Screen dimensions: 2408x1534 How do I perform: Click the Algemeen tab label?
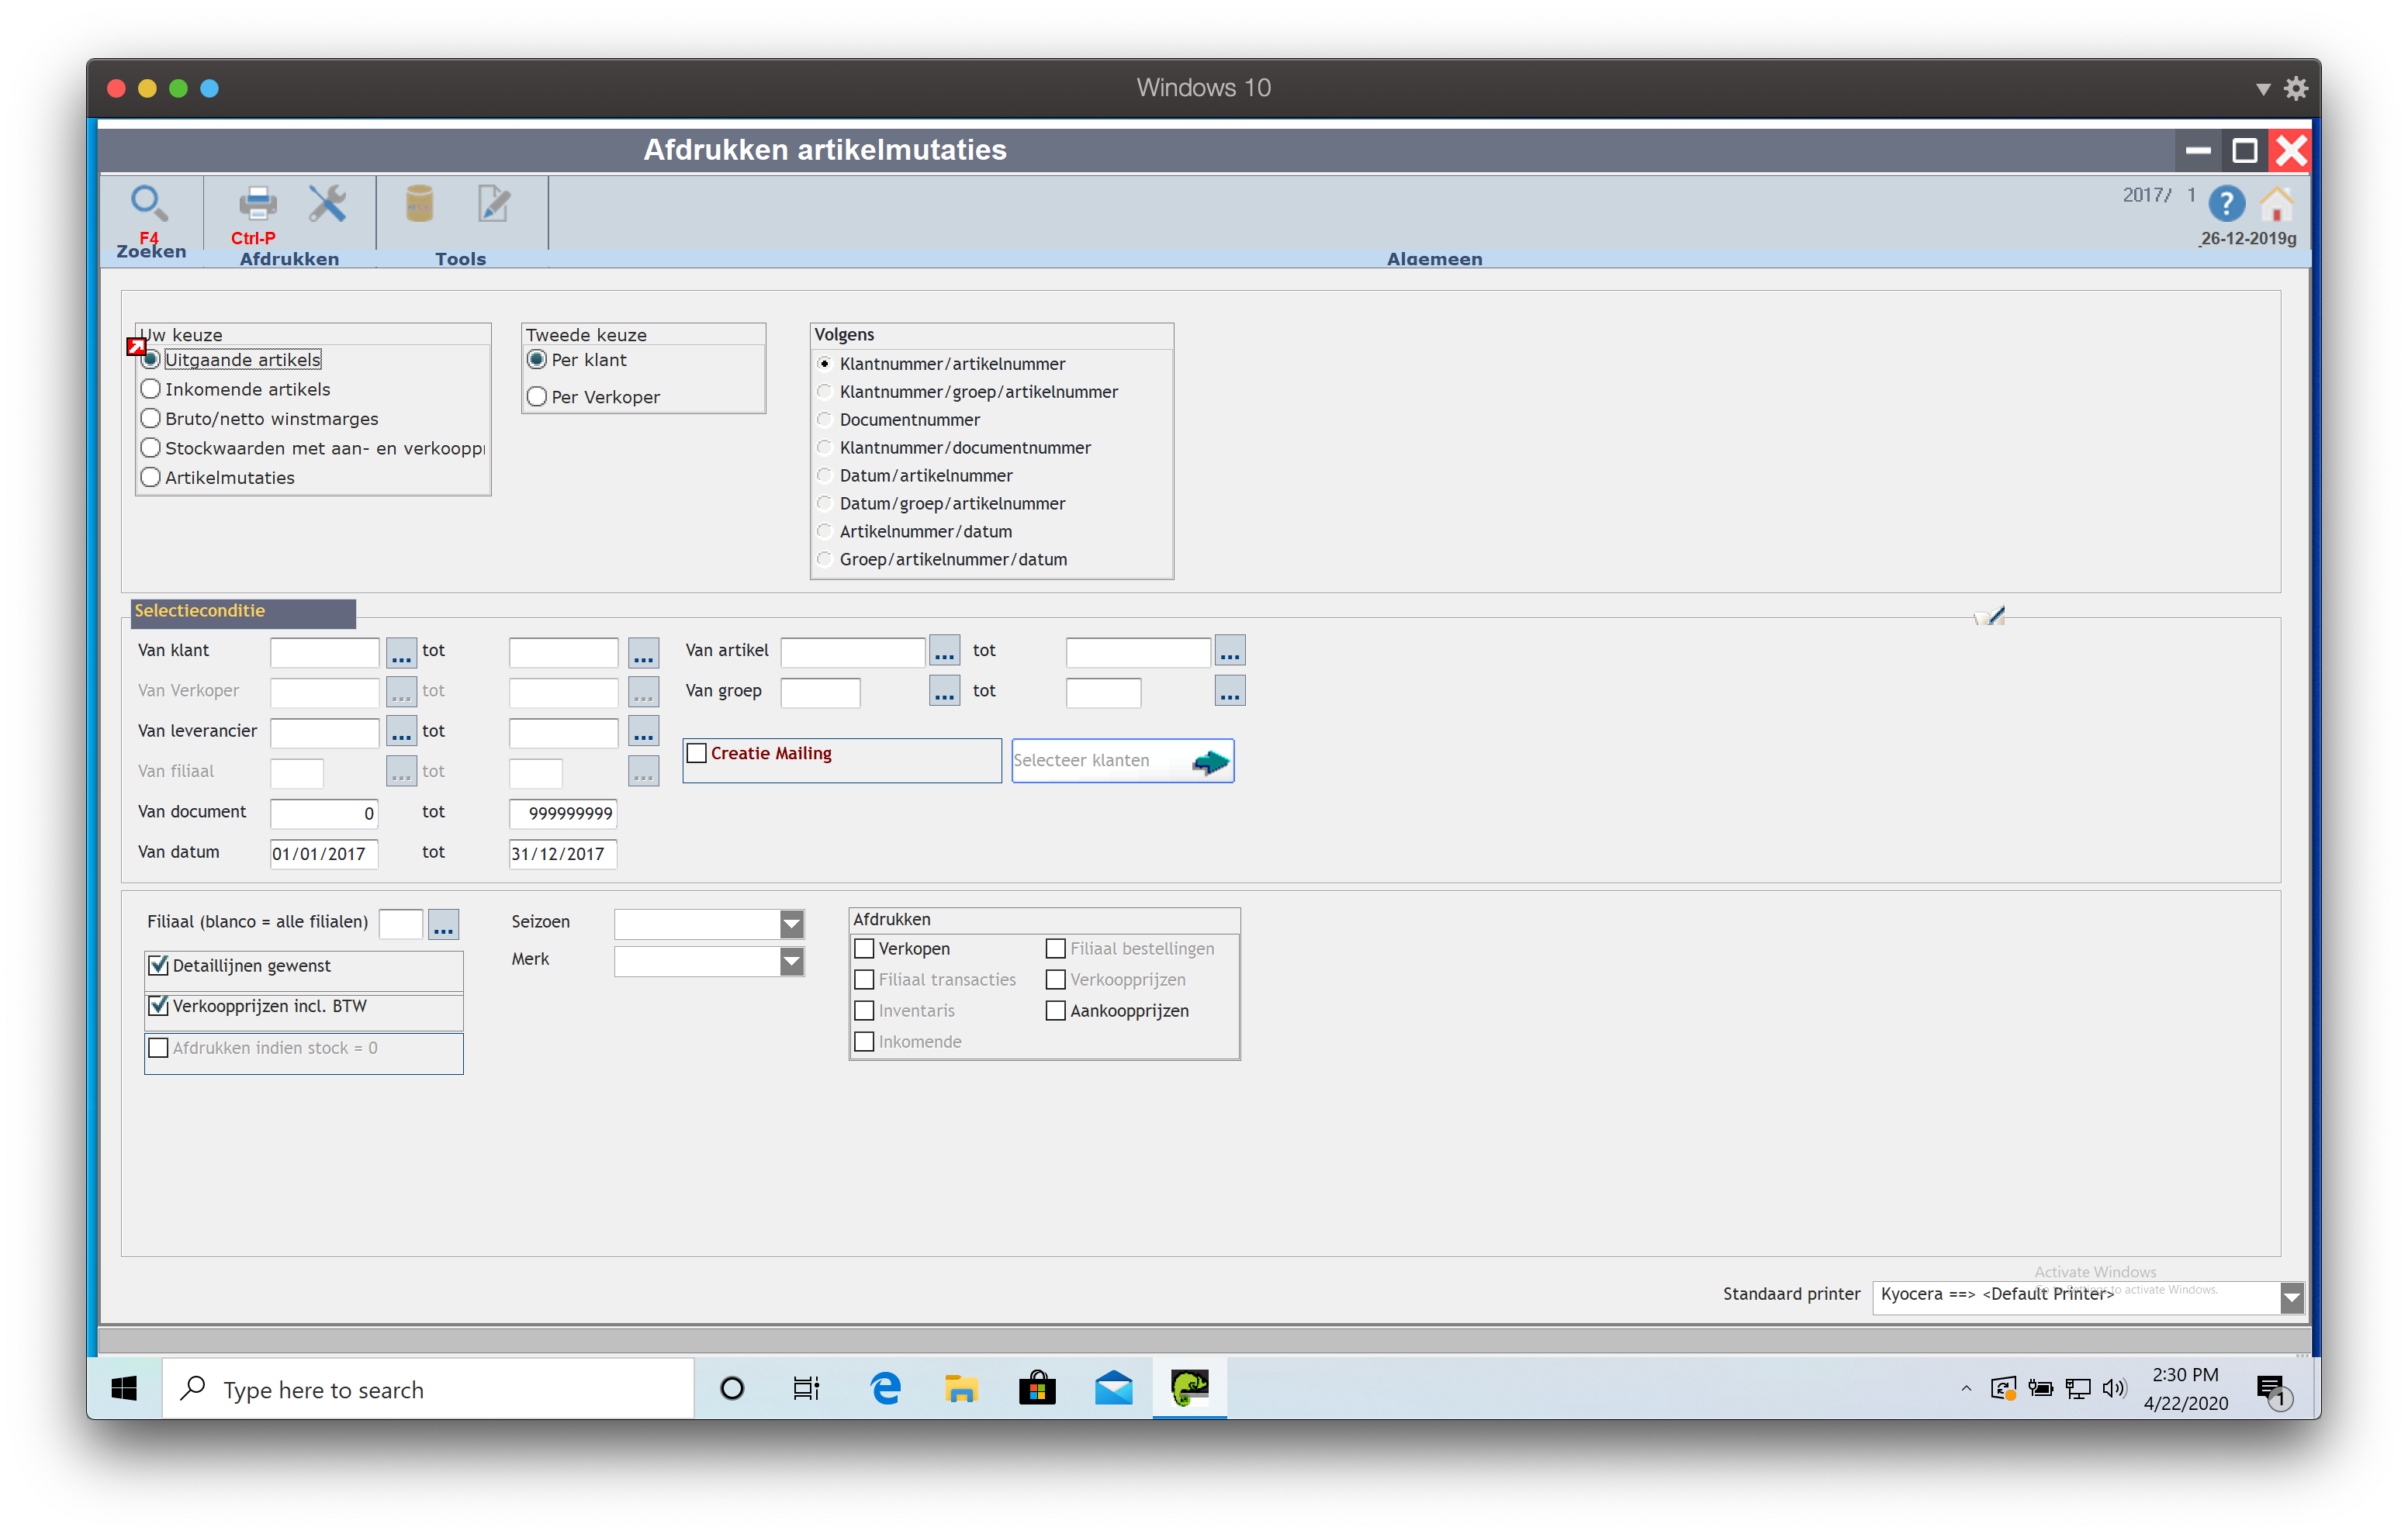coord(1434,259)
